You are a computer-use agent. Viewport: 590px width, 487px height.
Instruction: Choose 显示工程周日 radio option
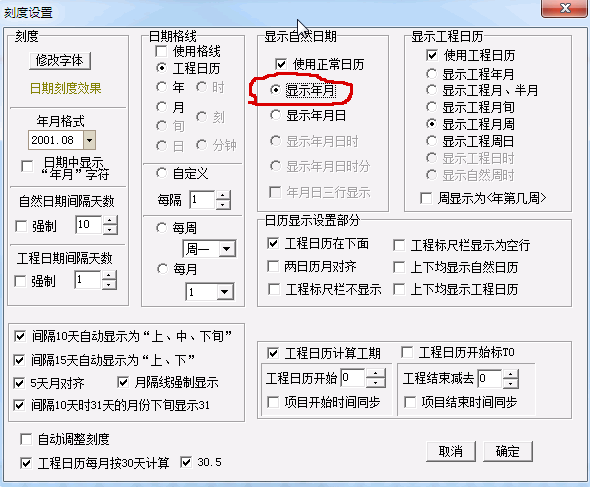pos(432,141)
